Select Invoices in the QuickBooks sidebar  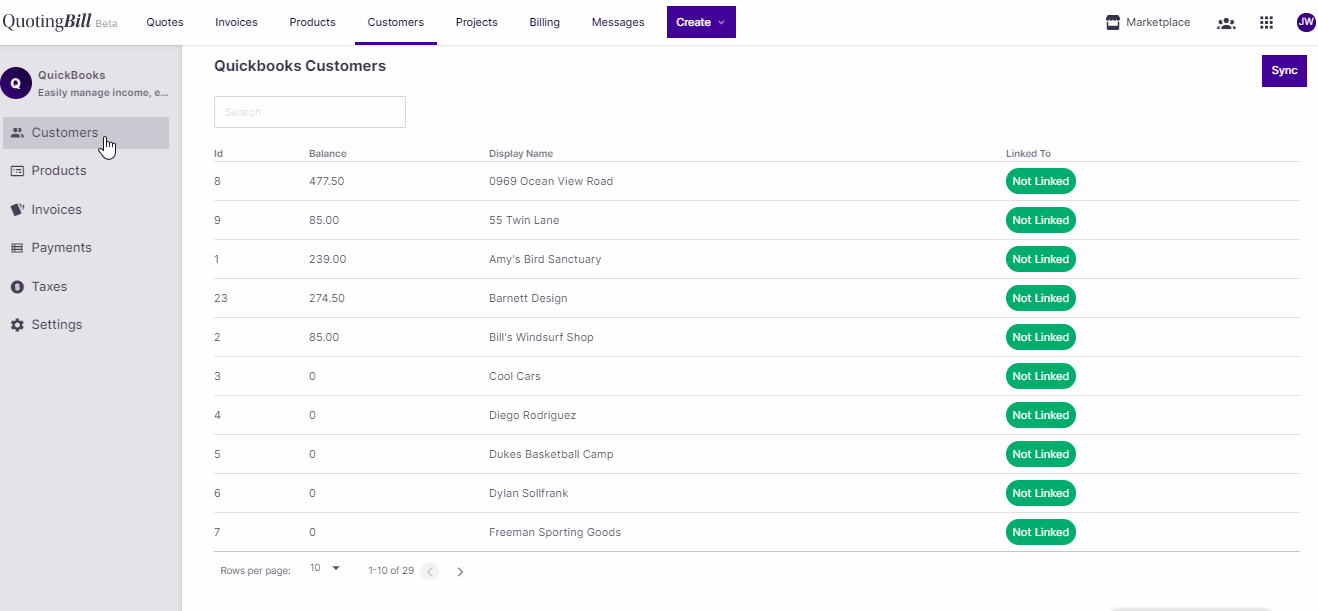point(86,210)
